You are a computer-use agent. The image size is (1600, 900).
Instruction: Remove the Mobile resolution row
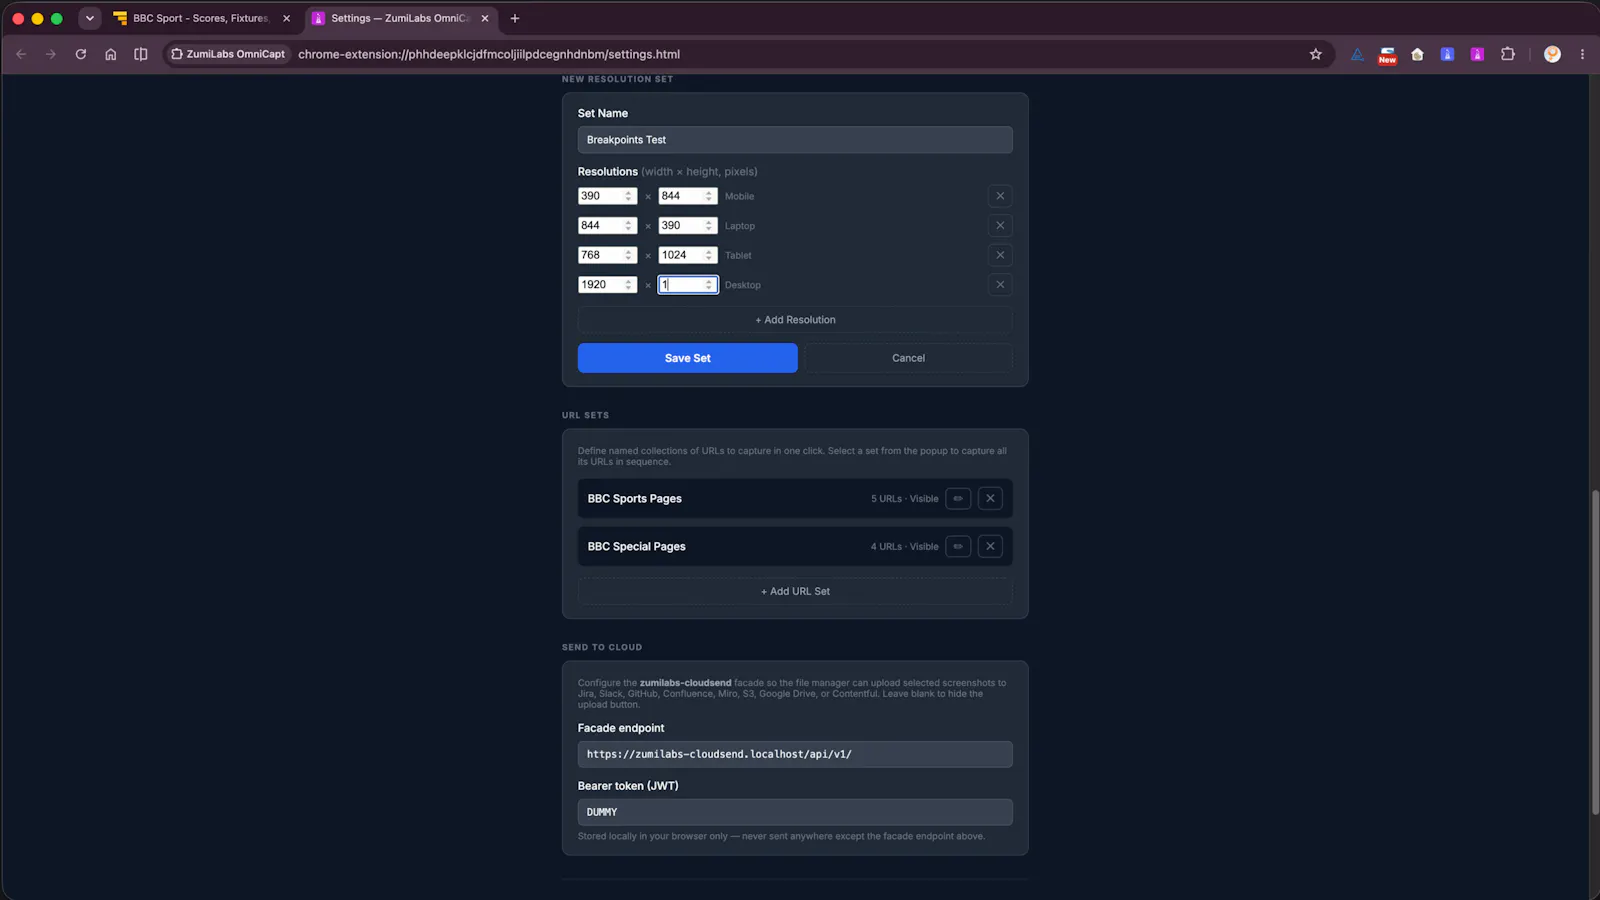[1000, 196]
